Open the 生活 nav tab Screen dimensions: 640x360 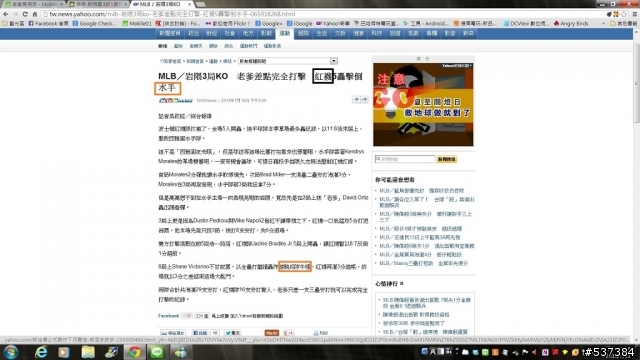(322, 33)
